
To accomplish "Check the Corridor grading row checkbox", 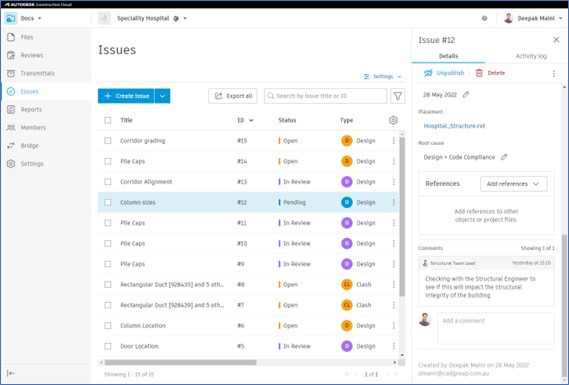I will [x=108, y=140].
